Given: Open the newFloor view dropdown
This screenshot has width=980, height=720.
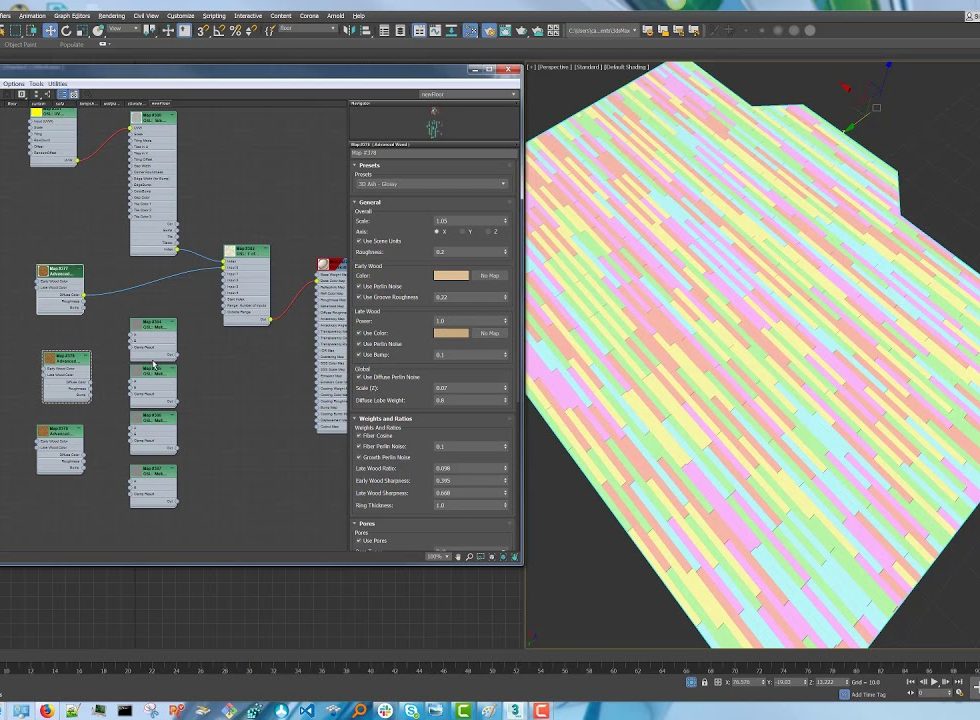Looking at the screenshot, I should tap(468, 94).
